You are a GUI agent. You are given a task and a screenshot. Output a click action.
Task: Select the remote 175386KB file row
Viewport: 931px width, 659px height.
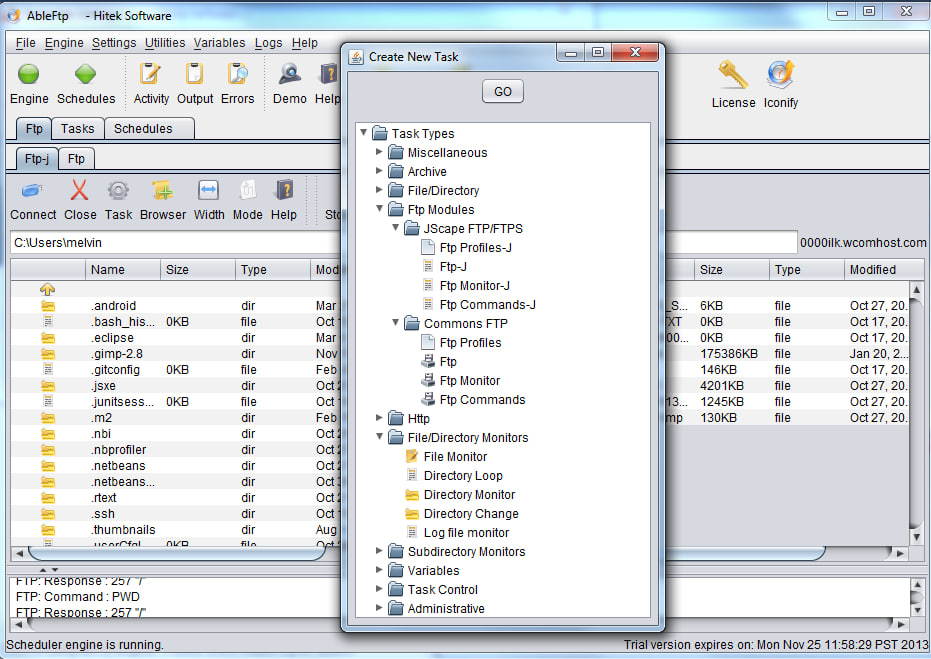coord(787,354)
